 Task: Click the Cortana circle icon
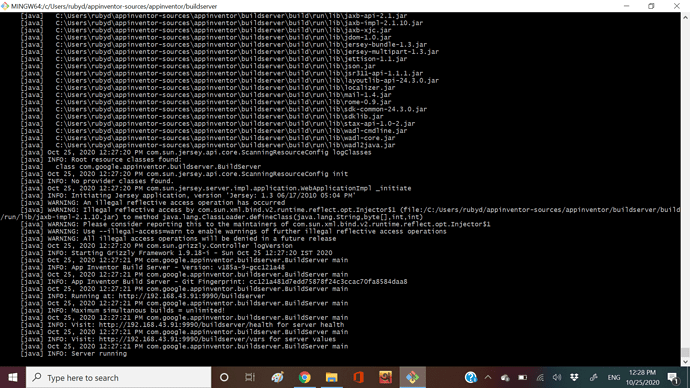pyautogui.click(x=224, y=377)
